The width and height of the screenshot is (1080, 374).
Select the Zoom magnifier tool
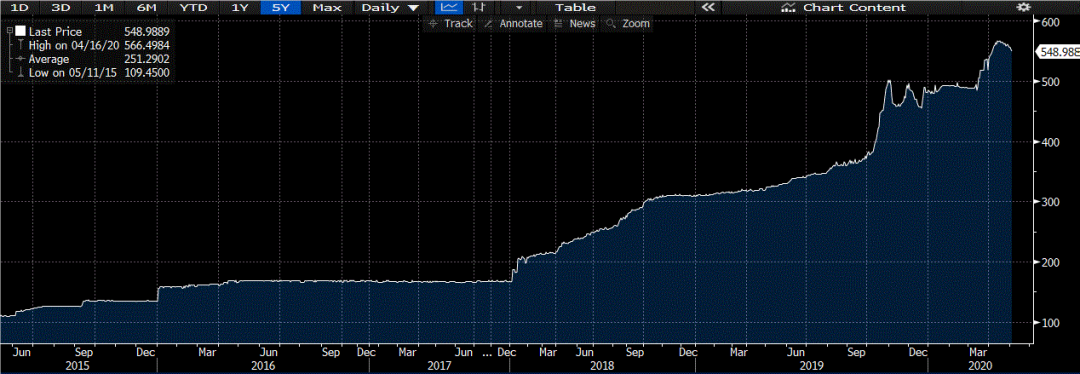coord(627,23)
